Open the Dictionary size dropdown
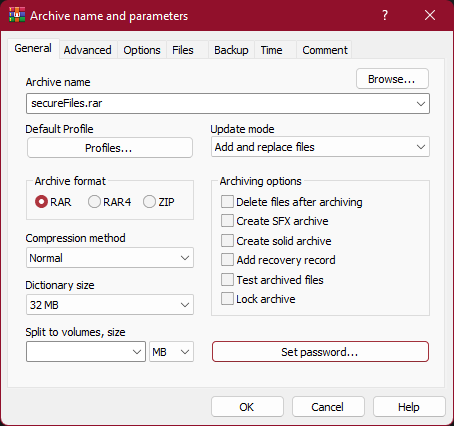454x426 pixels. [x=110, y=305]
